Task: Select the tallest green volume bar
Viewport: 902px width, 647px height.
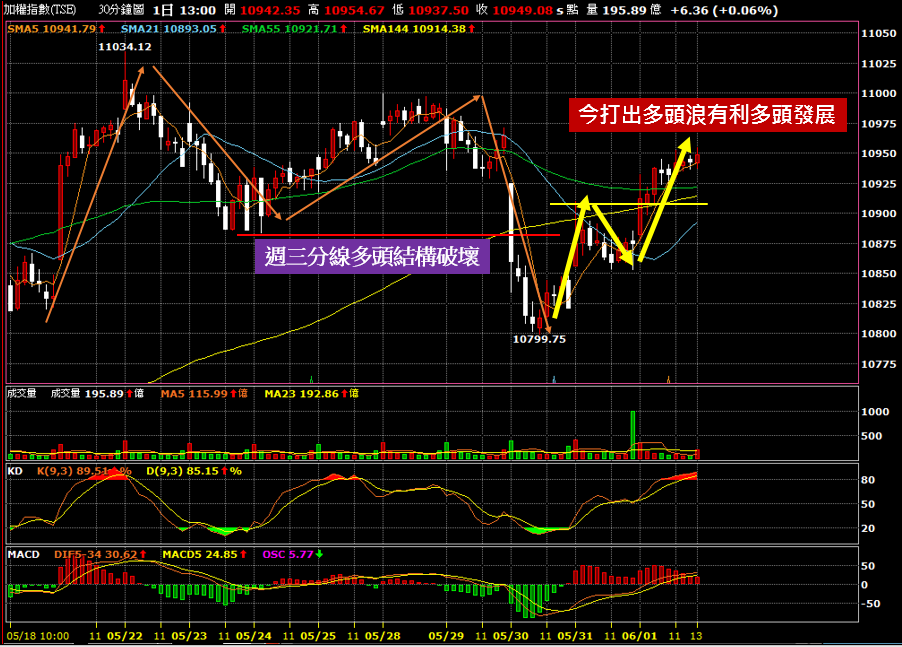Action: pyautogui.click(x=632, y=434)
